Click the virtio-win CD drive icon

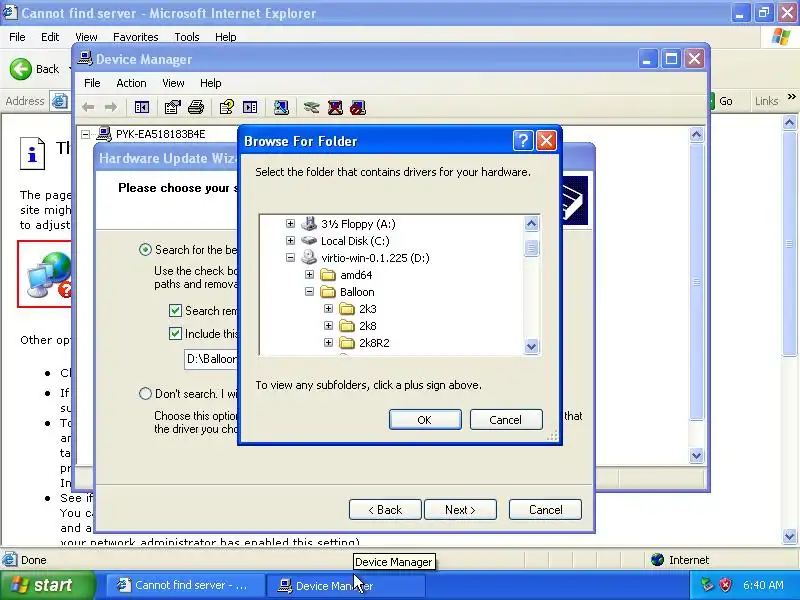click(x=309, y=257)
